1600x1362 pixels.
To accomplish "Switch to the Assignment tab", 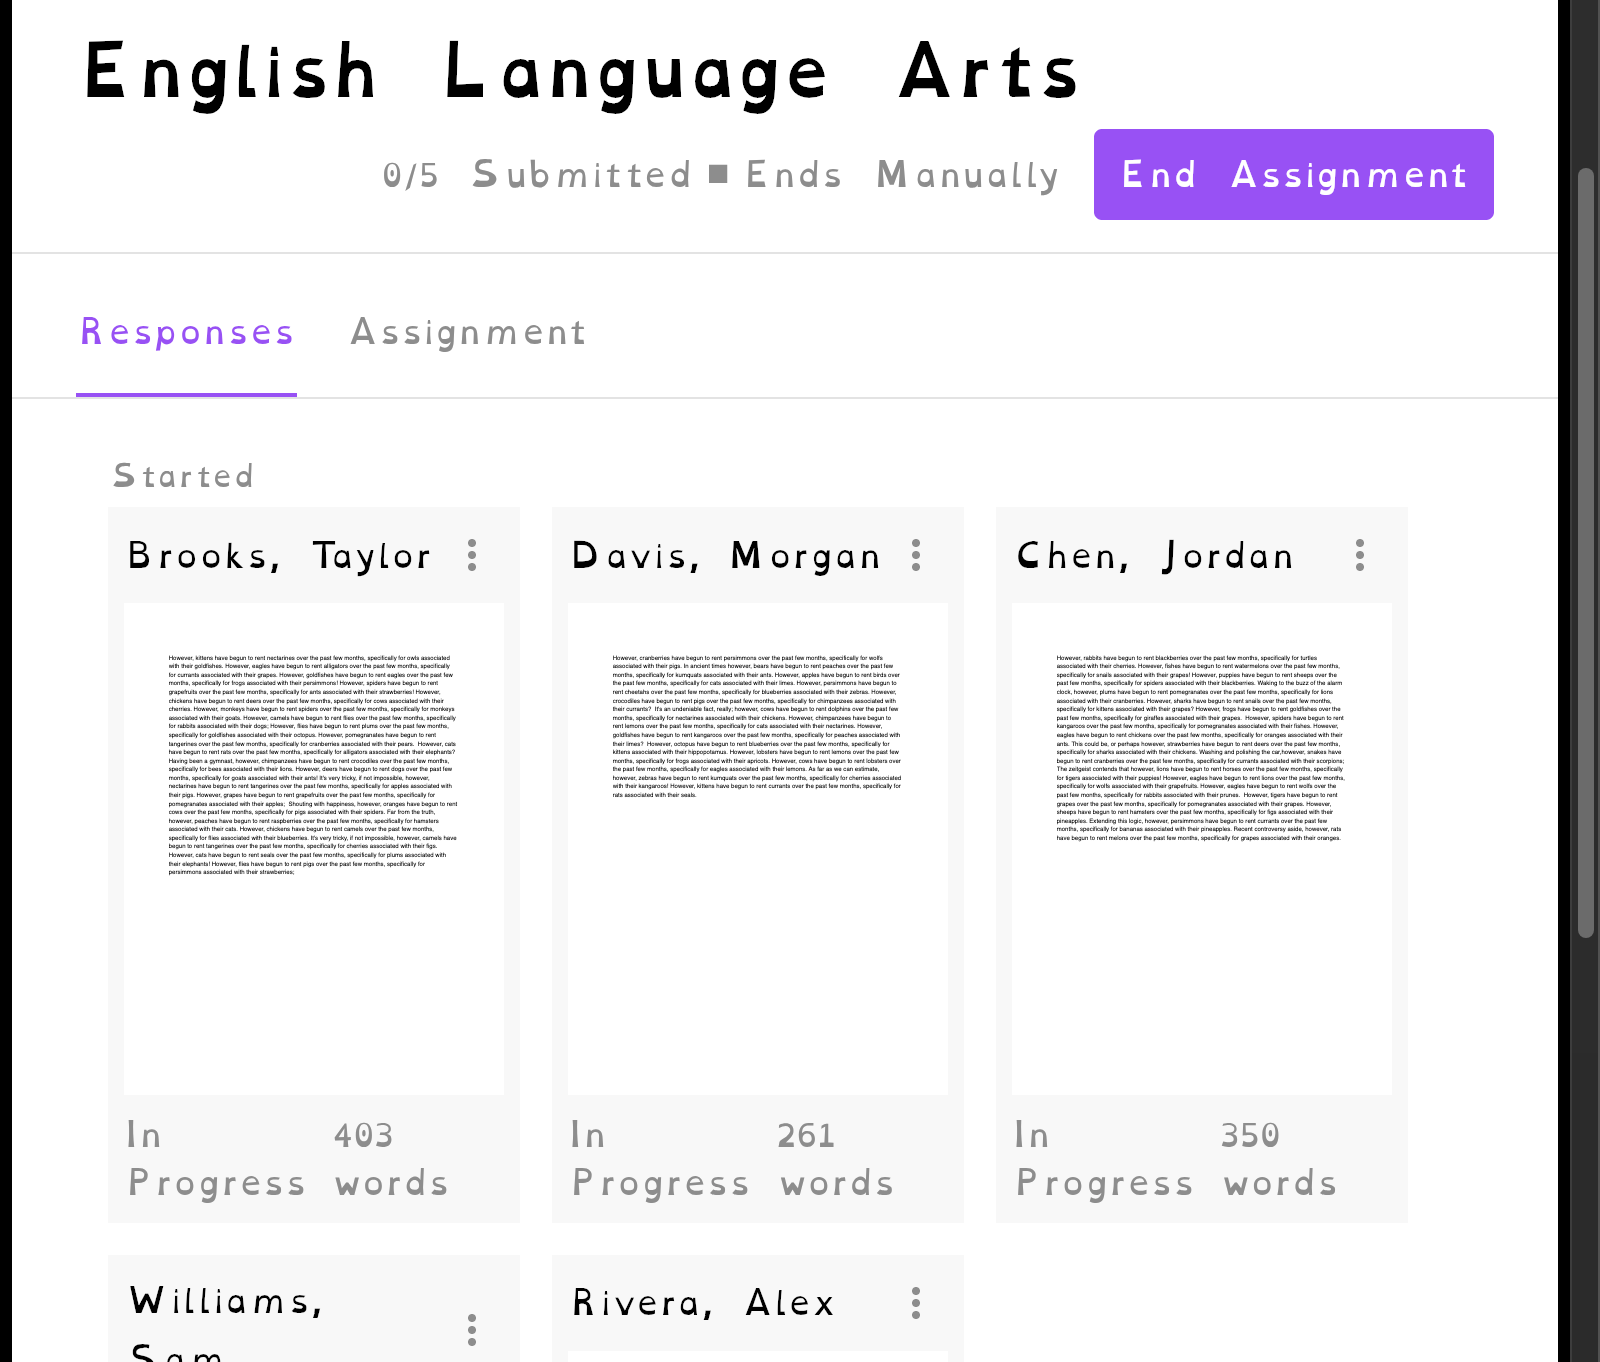I will (468, 332).
